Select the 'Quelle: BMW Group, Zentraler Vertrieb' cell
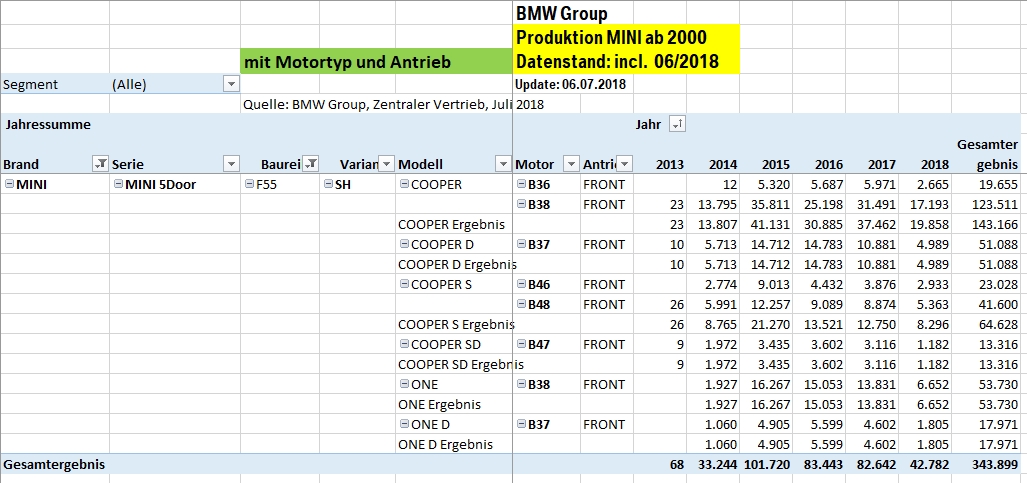This screenshot has height=483, width=1027. coord(394,104)
